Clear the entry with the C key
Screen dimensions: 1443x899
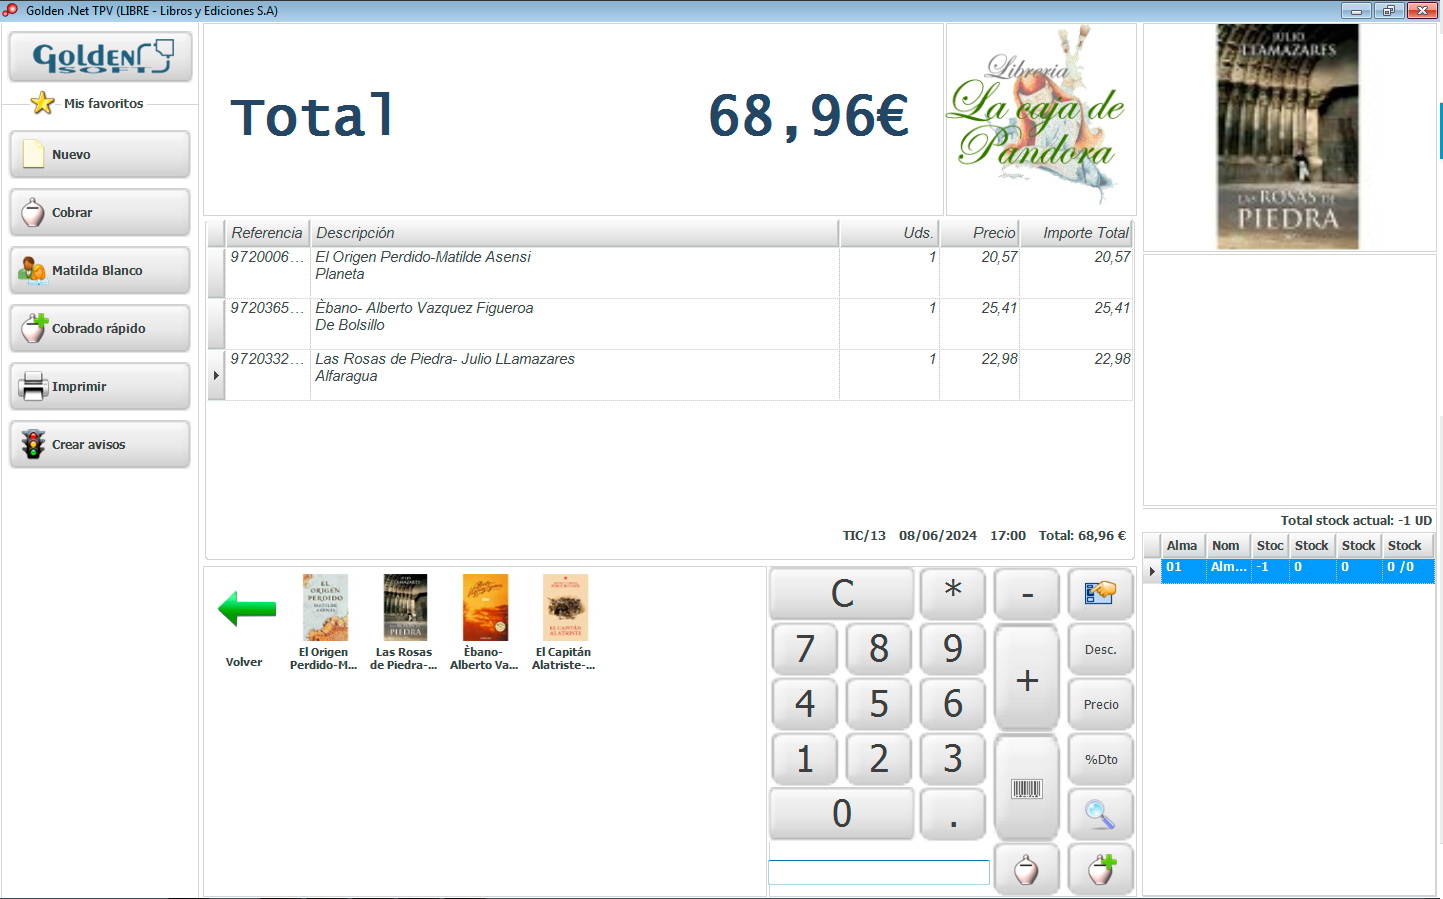coord(842,594)
